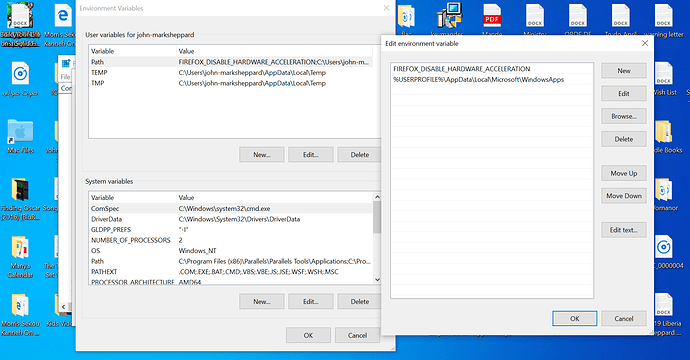This screenshot has height=360, width=690.
Task: Select the OS system variable row
Action: pyautogui.click(x=231, y=251)
